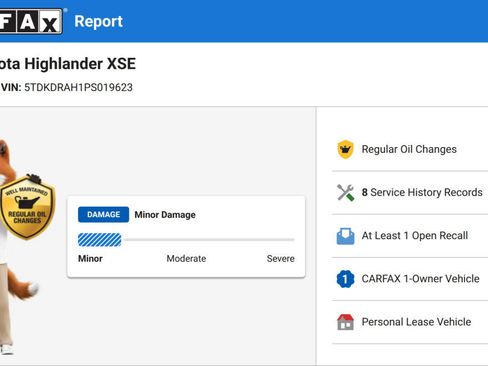Click the Minor Damage heading text
This screenshot has height=366, width=488.
pos(165,215)
